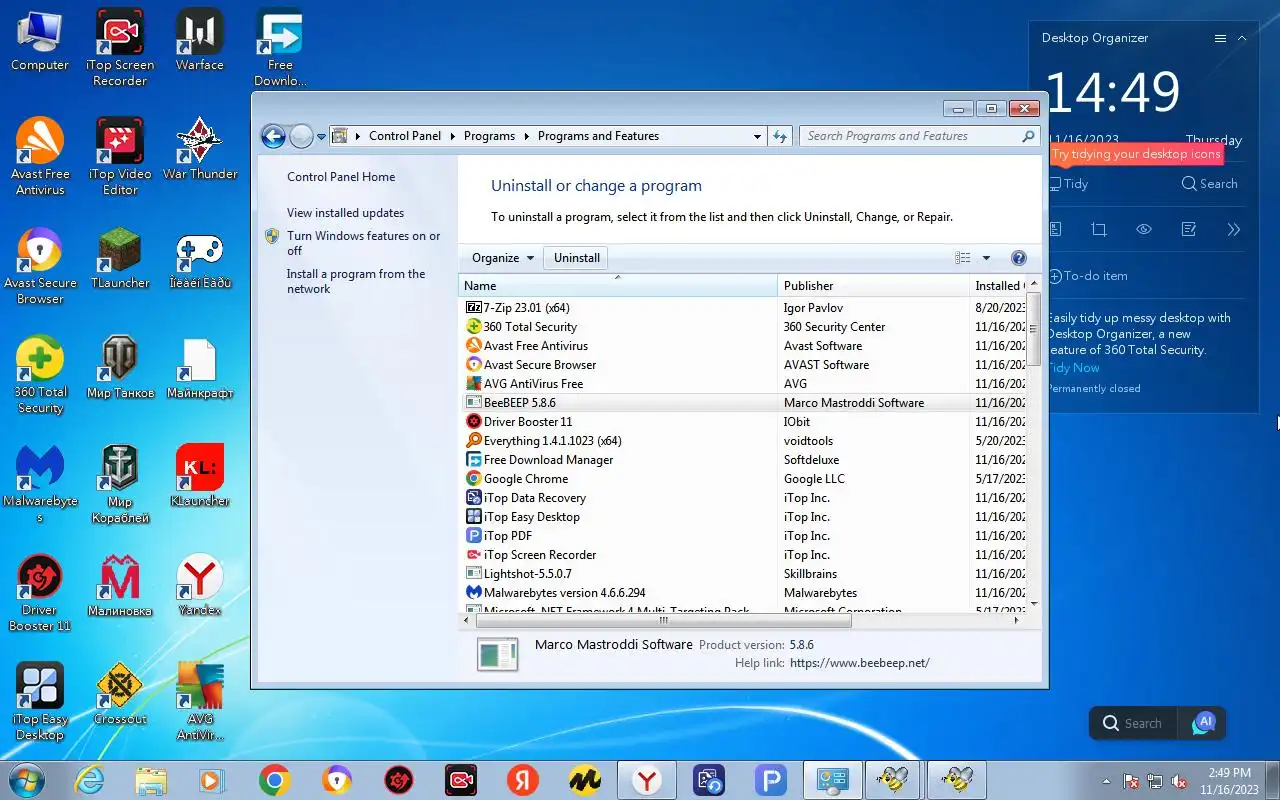Open the Help question mark icon

tap(1018, 258)
